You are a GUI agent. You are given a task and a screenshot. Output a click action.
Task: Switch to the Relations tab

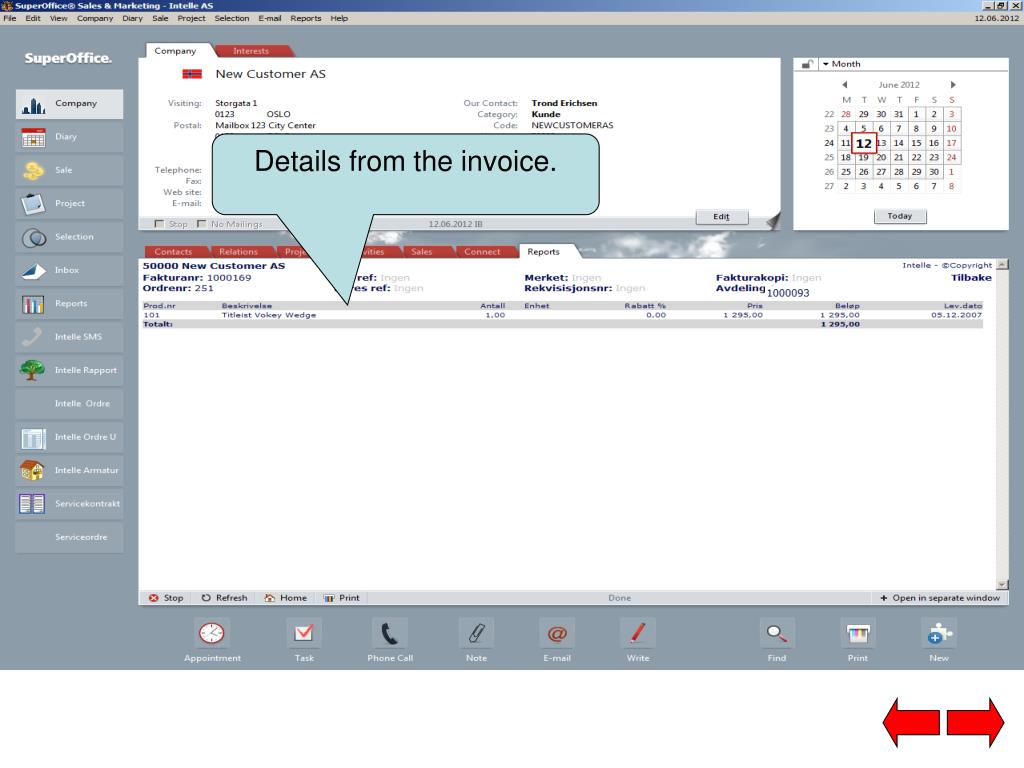click(x=238, y=252)
